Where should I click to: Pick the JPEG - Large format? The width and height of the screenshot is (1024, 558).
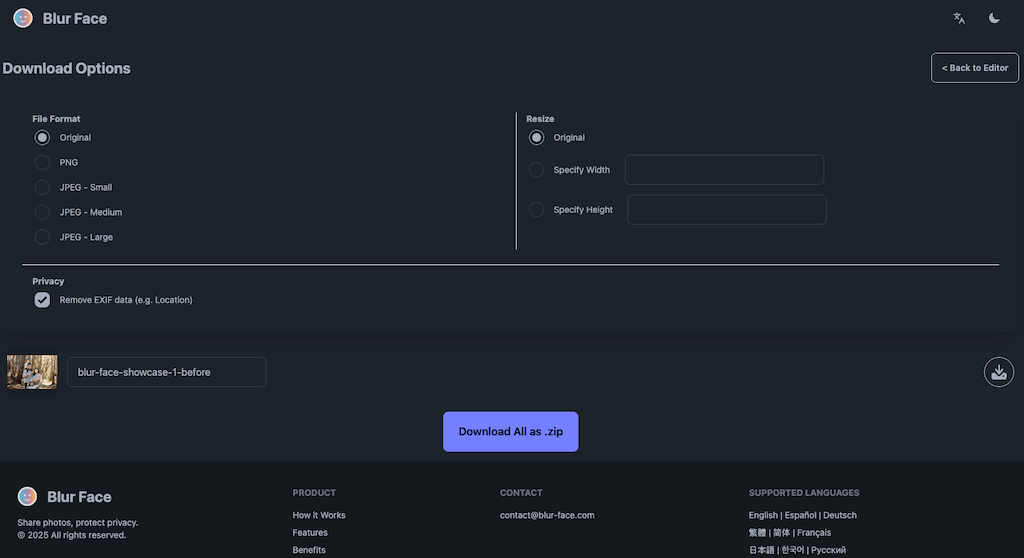pos(42,237)
